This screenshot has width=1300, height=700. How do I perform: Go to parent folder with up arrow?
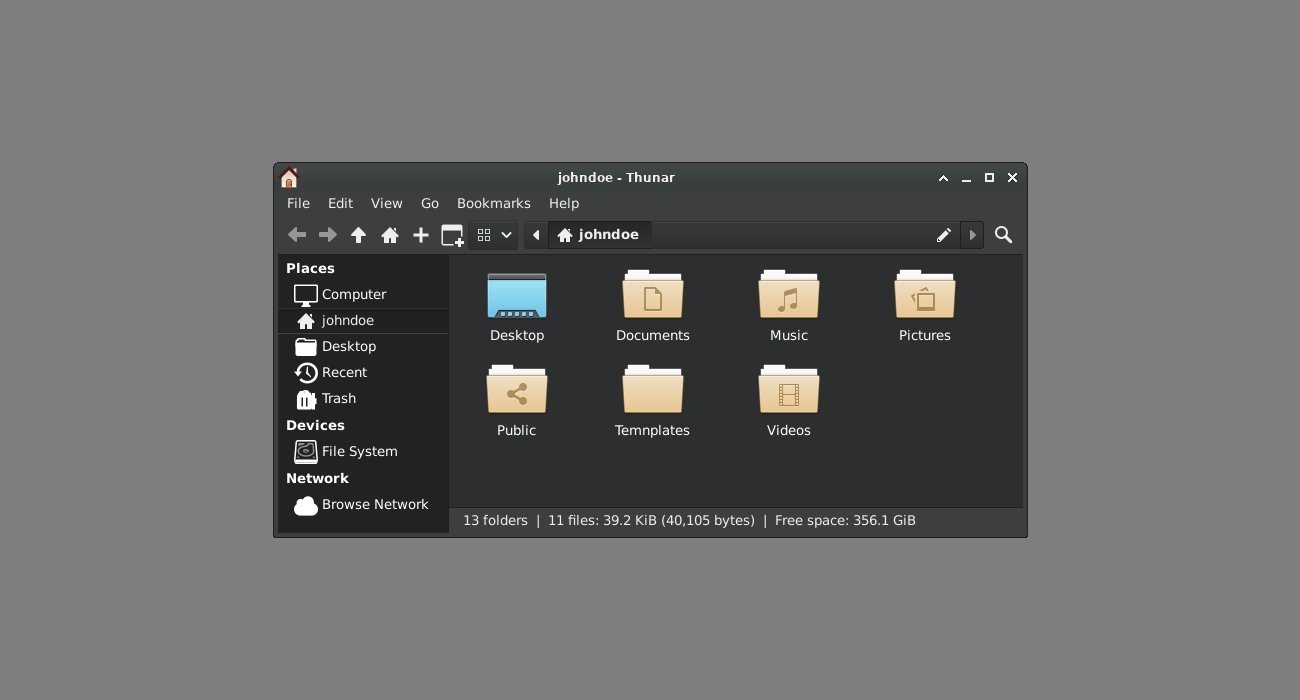[x=359, y=235]
